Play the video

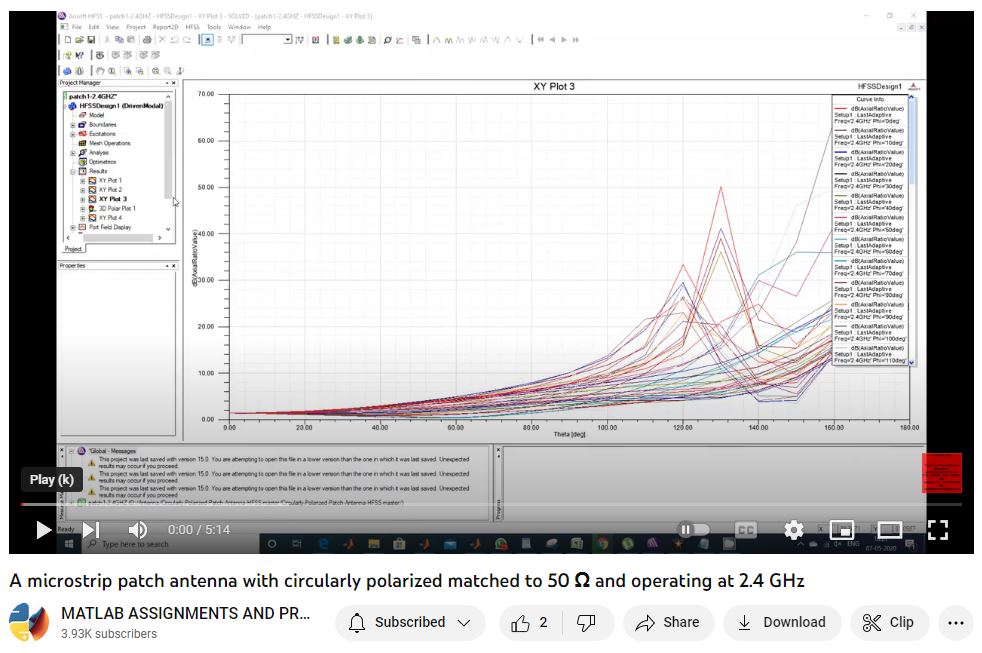click(43, 530)
